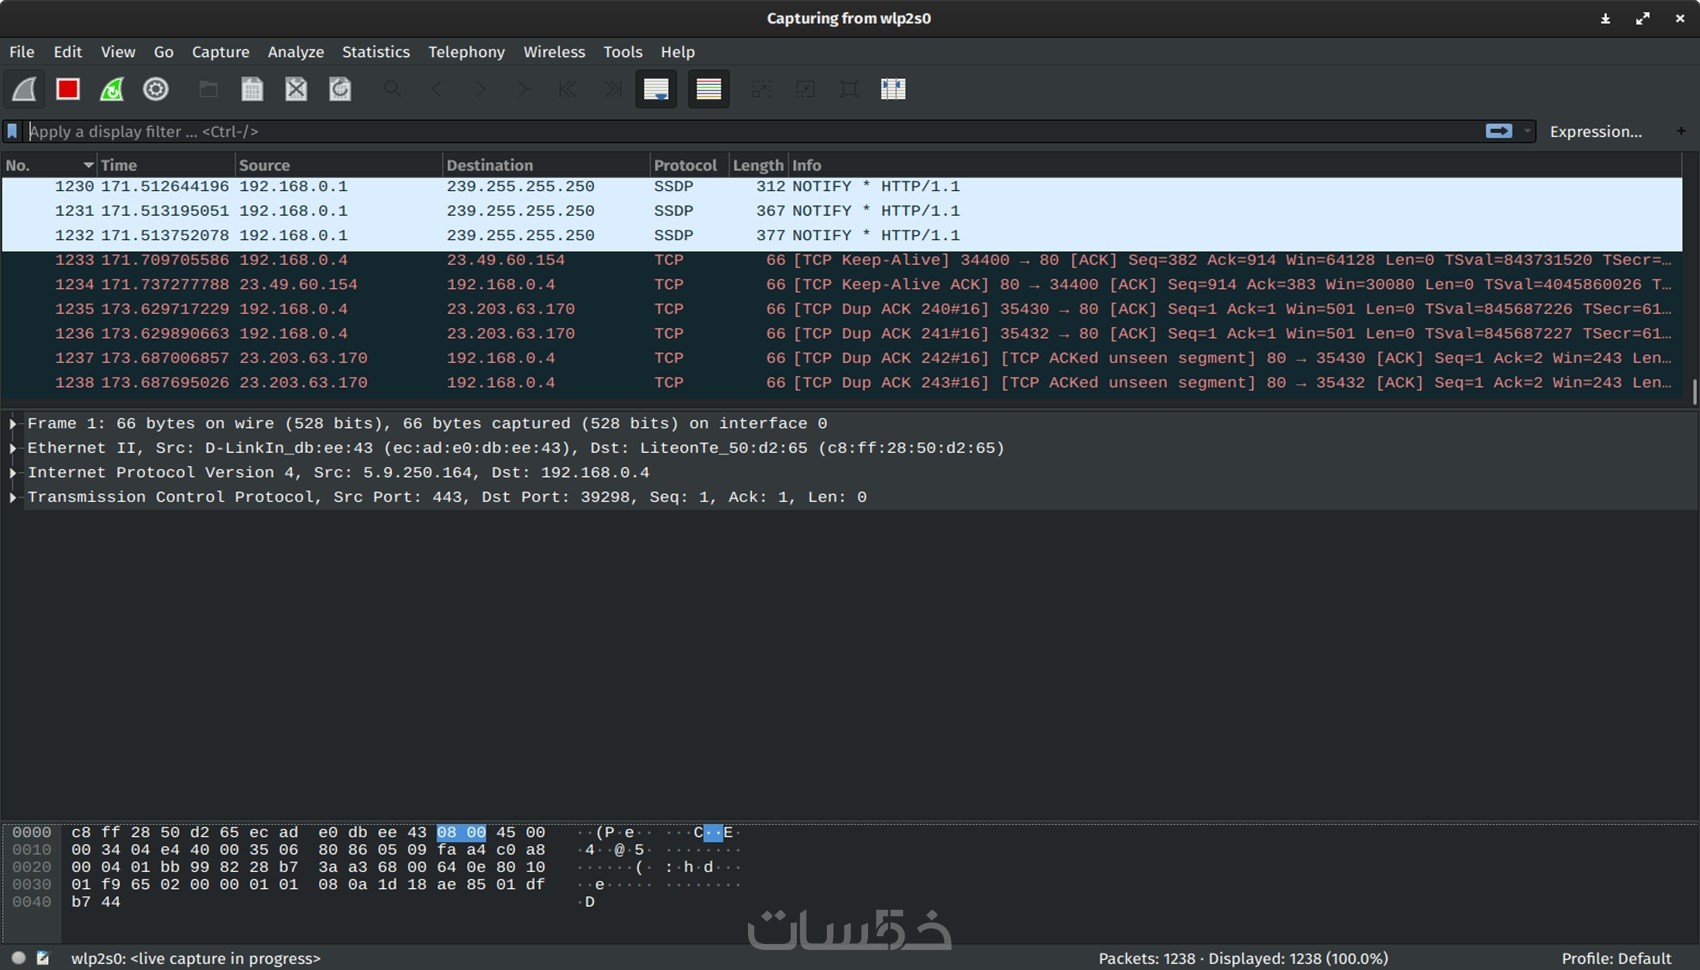Open capture options gear icon
The height and width of the screenshot is (970, 1700).
[x=156, y=89]
